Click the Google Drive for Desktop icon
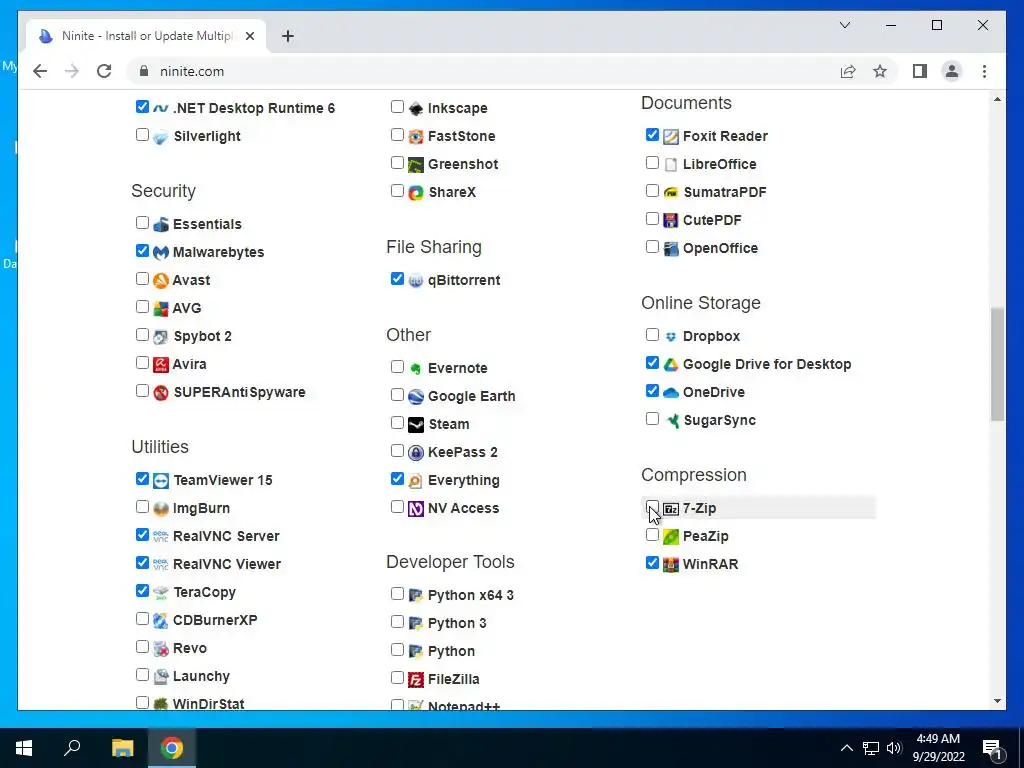The width and height of the screenshot is (1024, 768). pyautogui.click(x=671, y=364)
